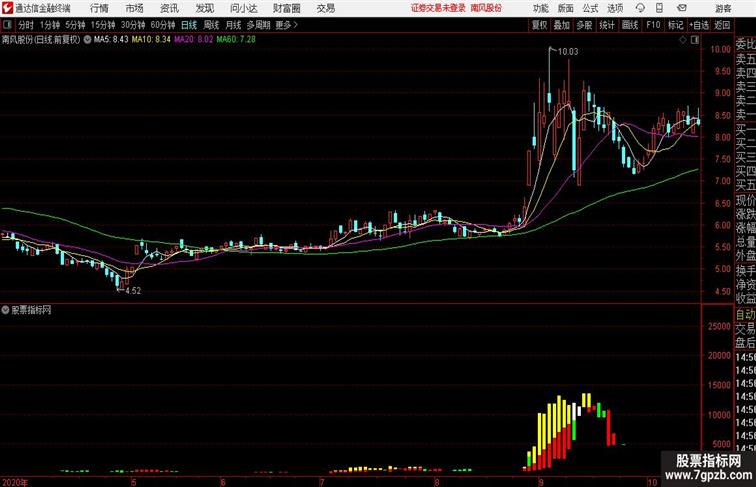Toggle the left sidebar panel icon
Image resolution: width=756 pixels, height=487 pixels.
(x=7, y=25)
